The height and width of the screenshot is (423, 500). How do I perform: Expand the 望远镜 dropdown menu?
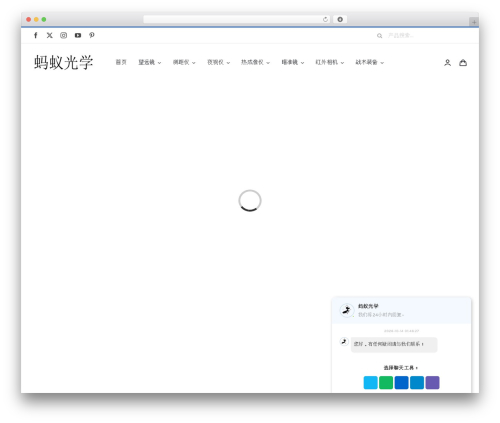coord(150,62)
